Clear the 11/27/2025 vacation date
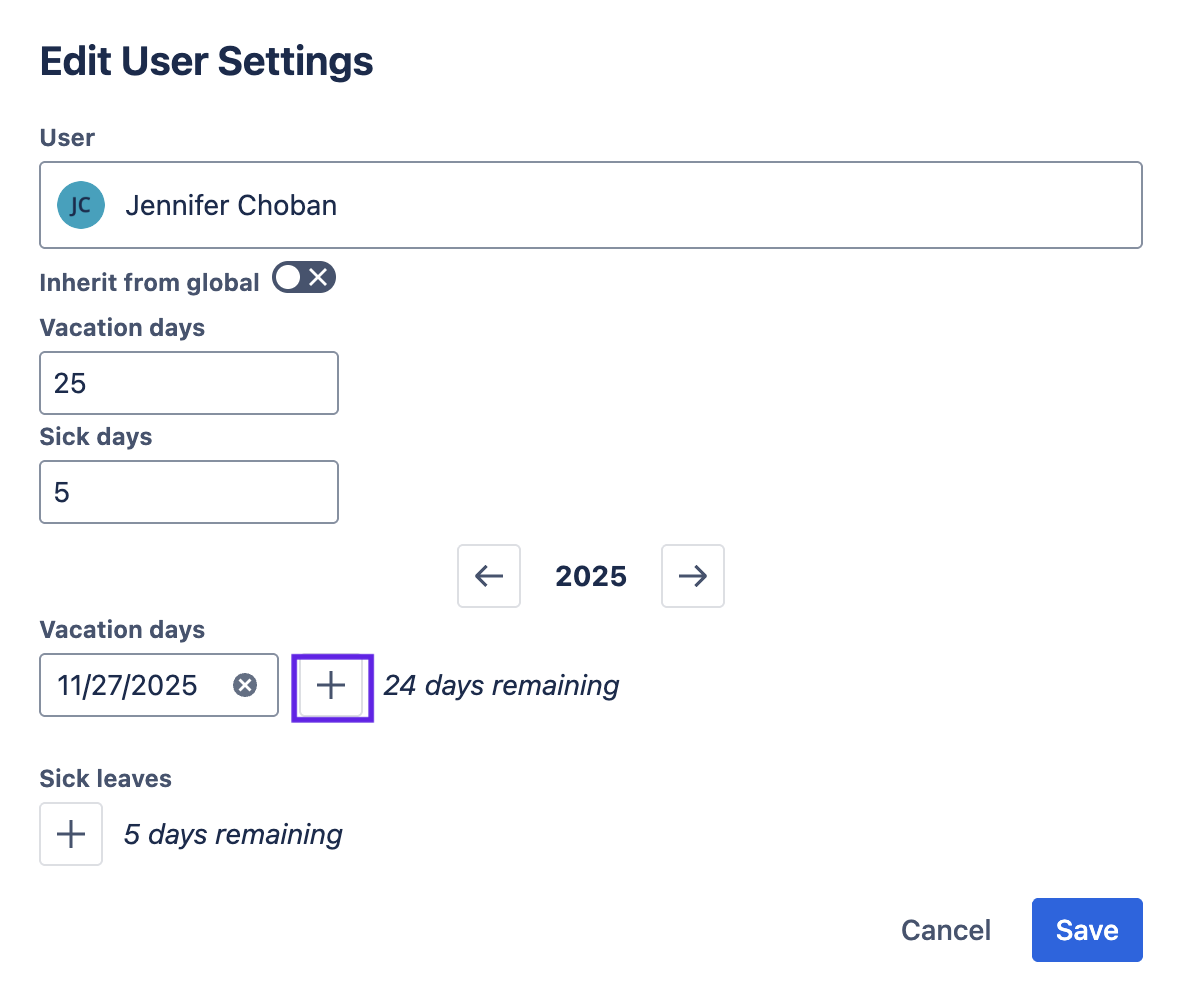The image size is (1188, 1004). tap(245, 685)
